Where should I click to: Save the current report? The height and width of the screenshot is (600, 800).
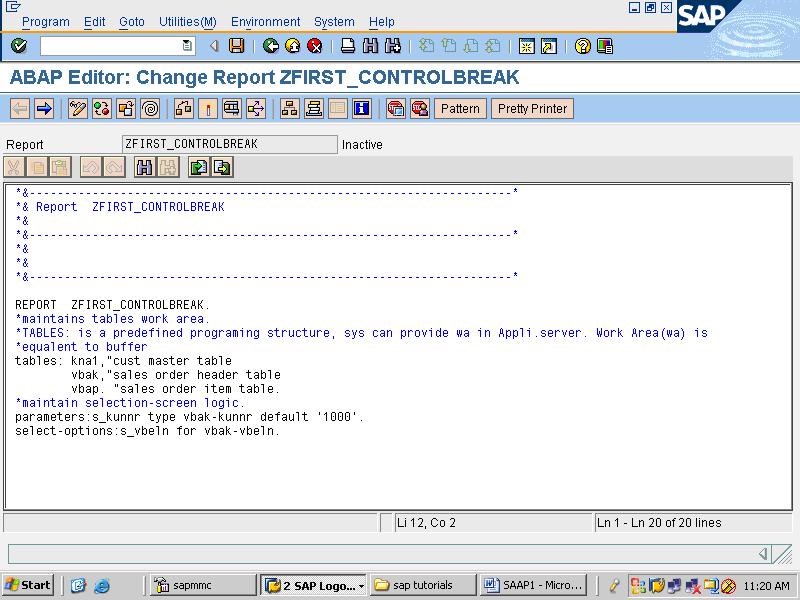[x=235, y=44]
